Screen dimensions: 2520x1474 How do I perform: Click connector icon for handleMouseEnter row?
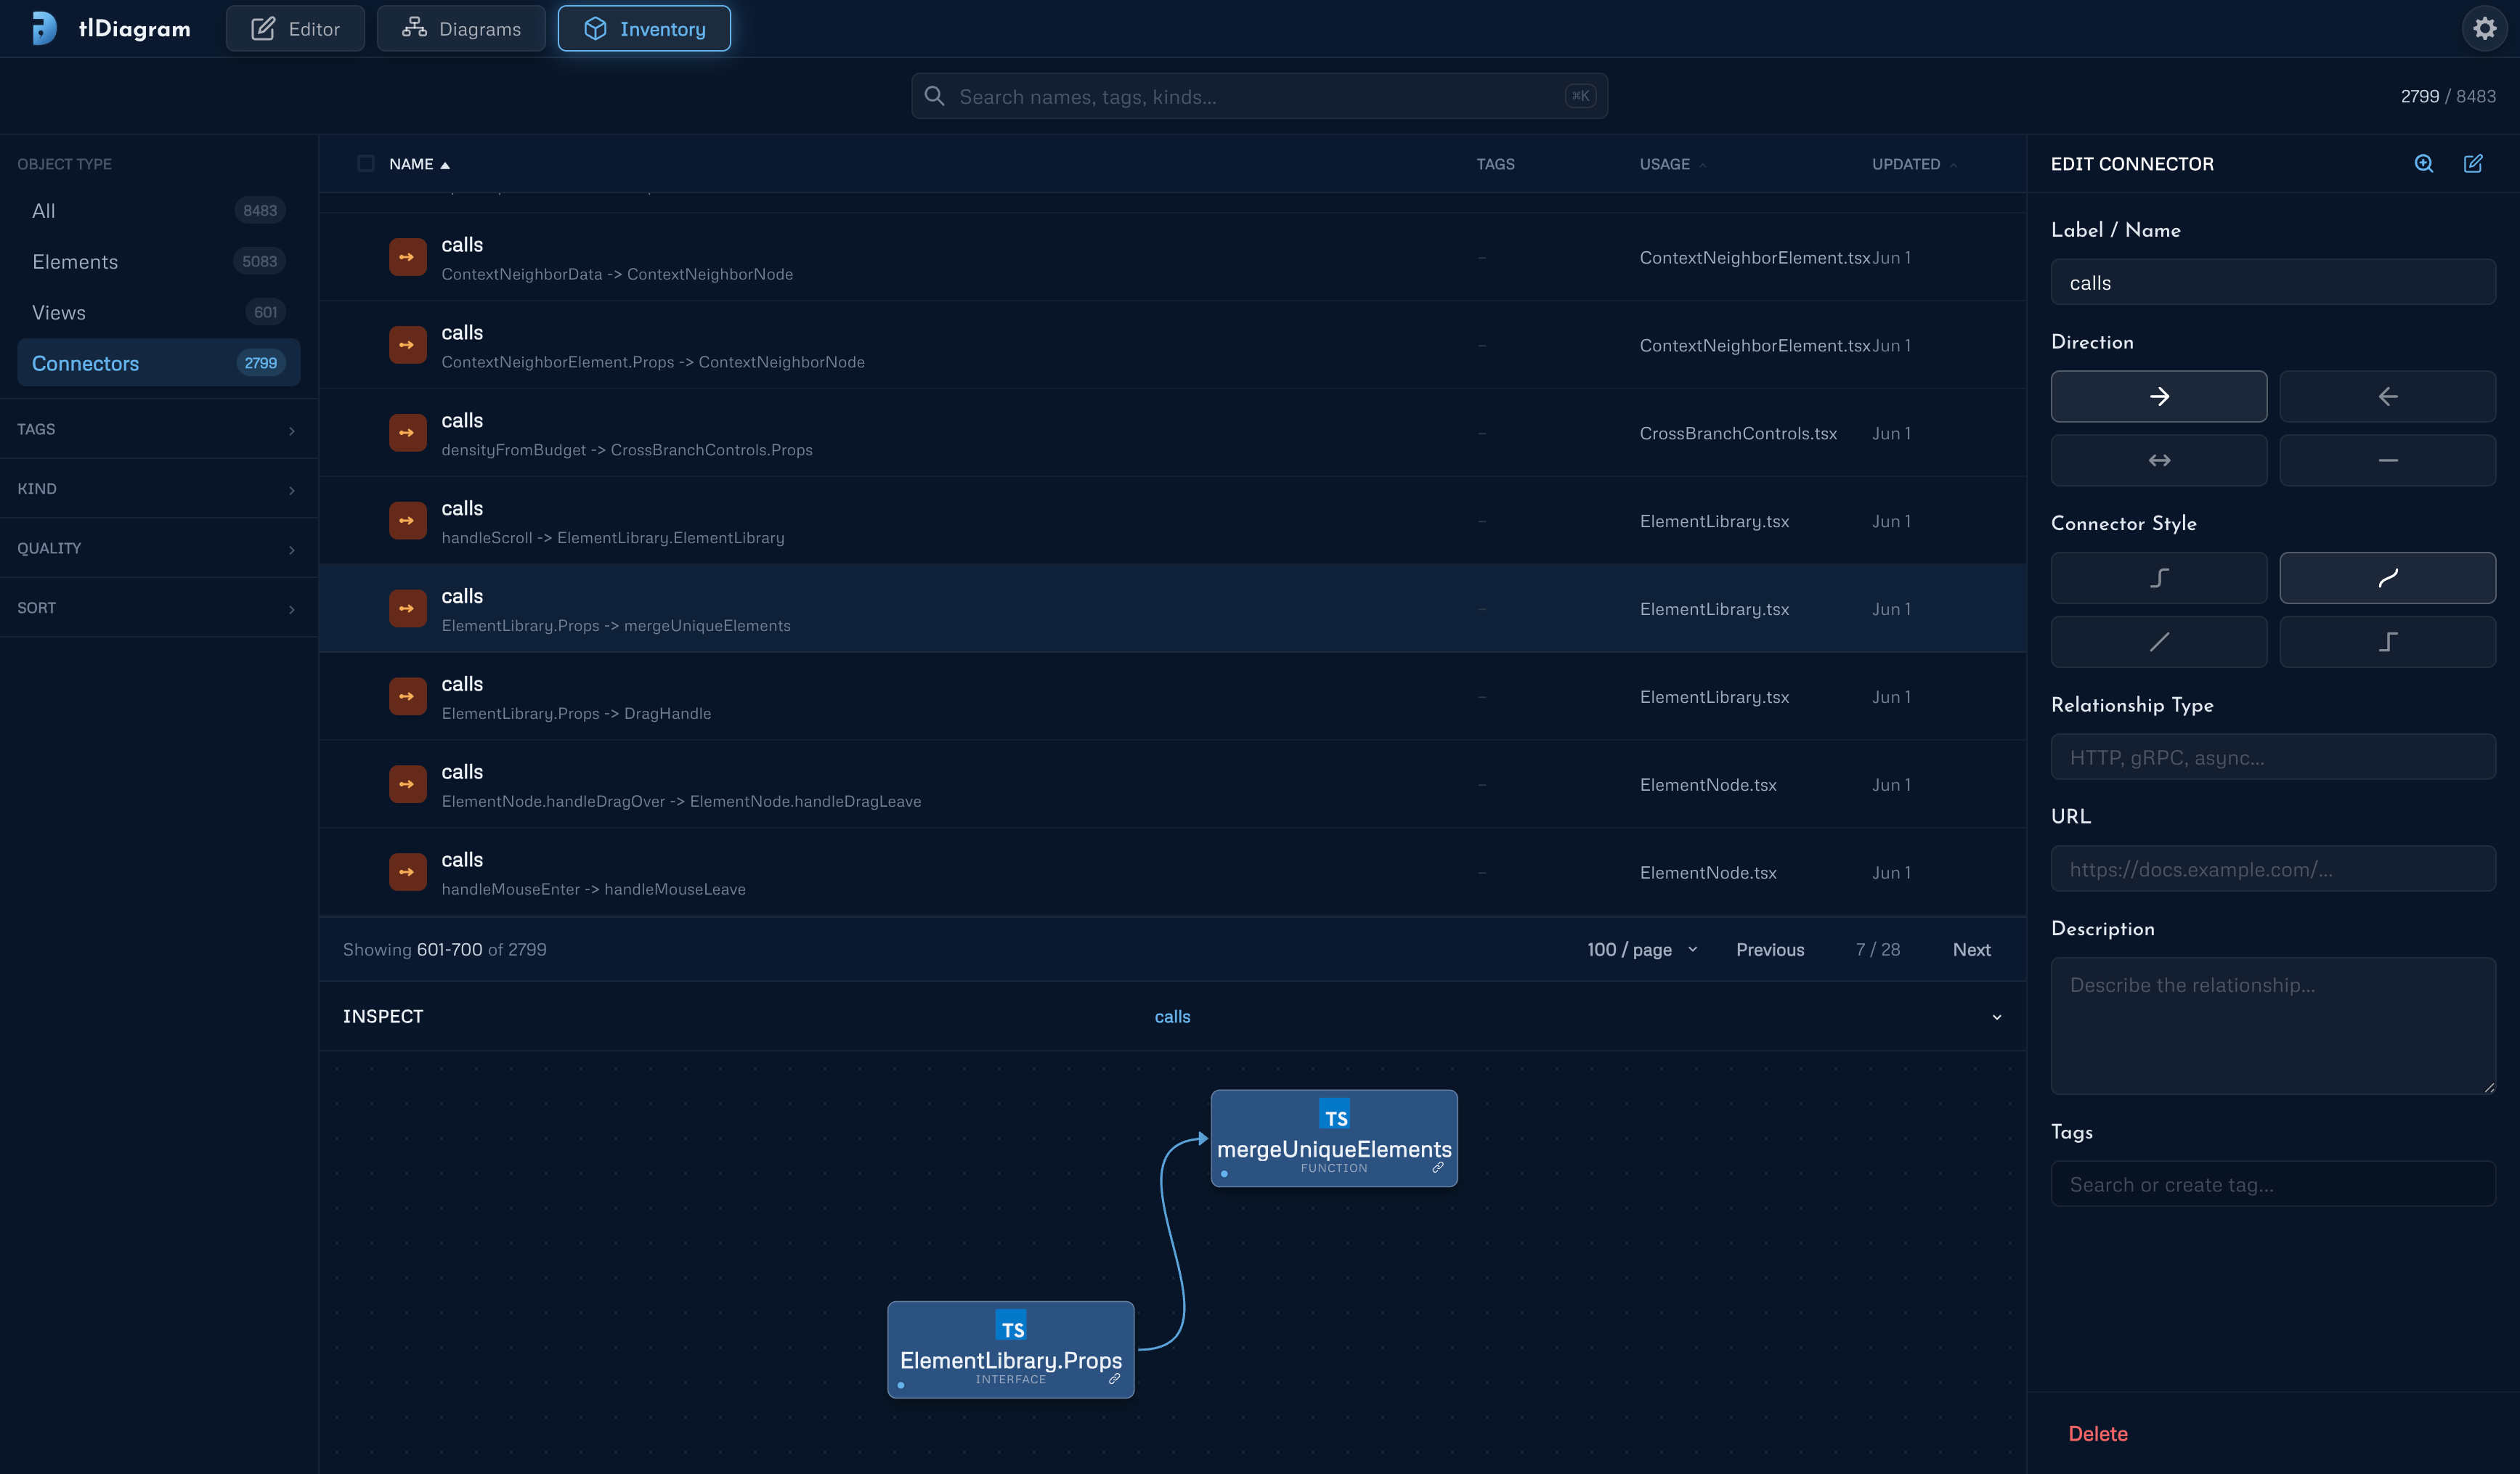[407, 873]
